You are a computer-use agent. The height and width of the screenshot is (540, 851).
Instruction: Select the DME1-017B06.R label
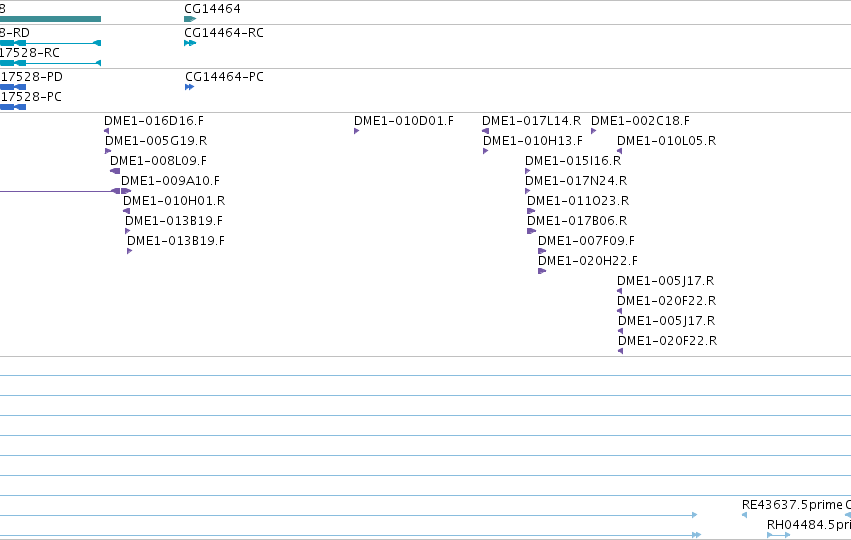click(x=577, y=221)
